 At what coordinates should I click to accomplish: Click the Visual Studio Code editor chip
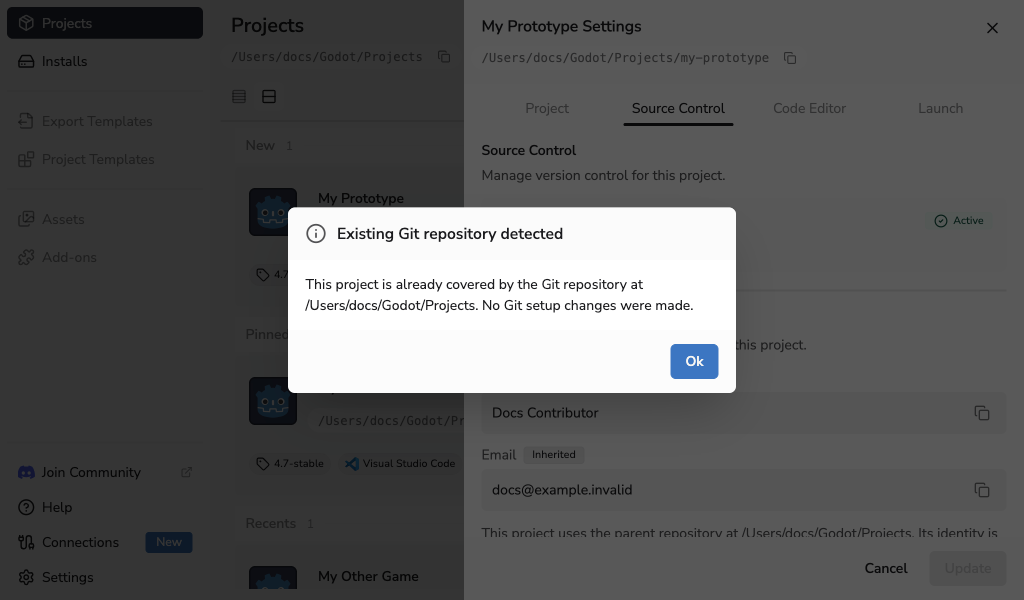(x=400, y=464)
